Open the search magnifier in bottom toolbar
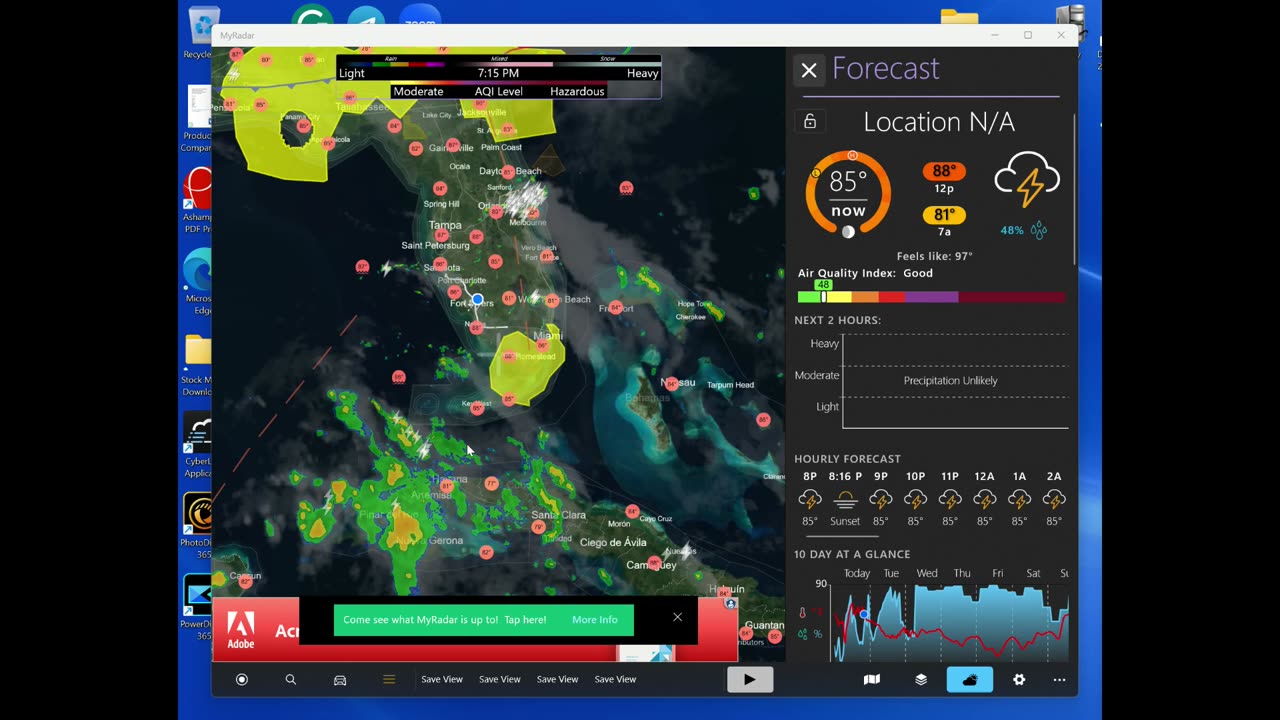Image resolution: width=1280 pixels, height=720 pixels. click(291, 679)
